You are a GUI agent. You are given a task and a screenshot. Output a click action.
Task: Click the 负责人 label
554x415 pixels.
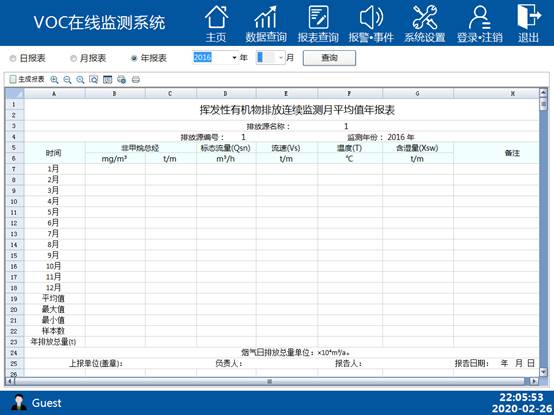click(x=229, y=363)
